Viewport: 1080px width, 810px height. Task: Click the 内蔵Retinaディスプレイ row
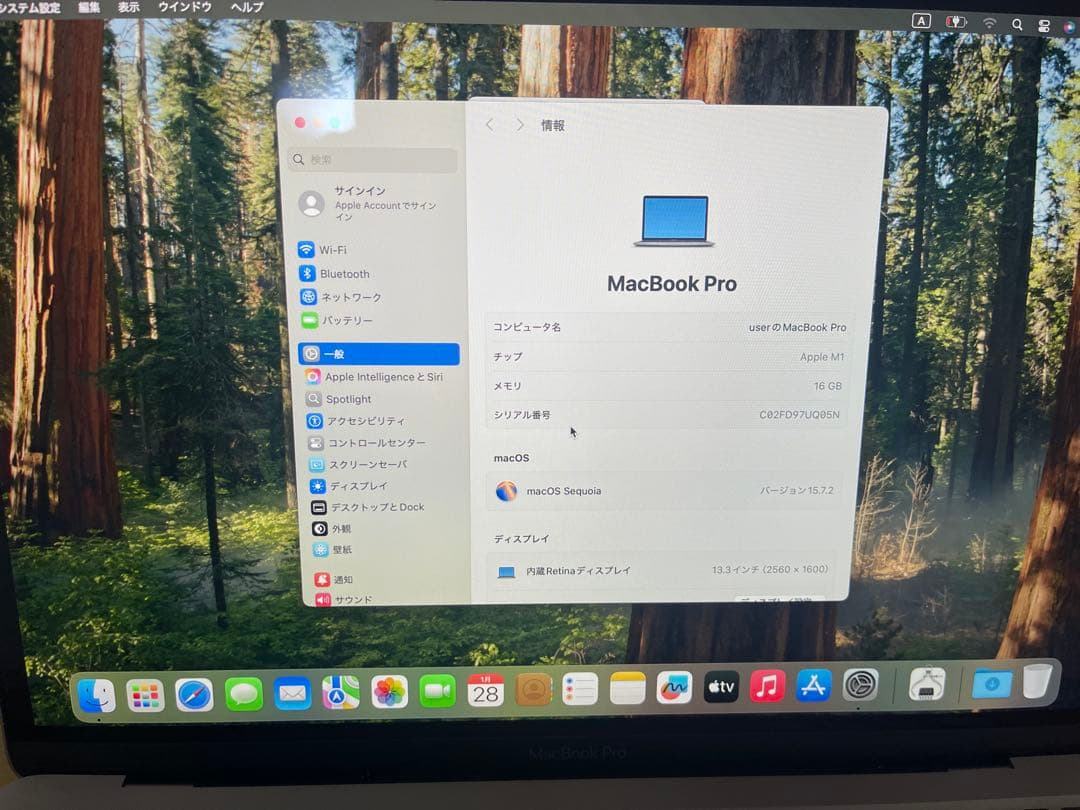(661, 570)
